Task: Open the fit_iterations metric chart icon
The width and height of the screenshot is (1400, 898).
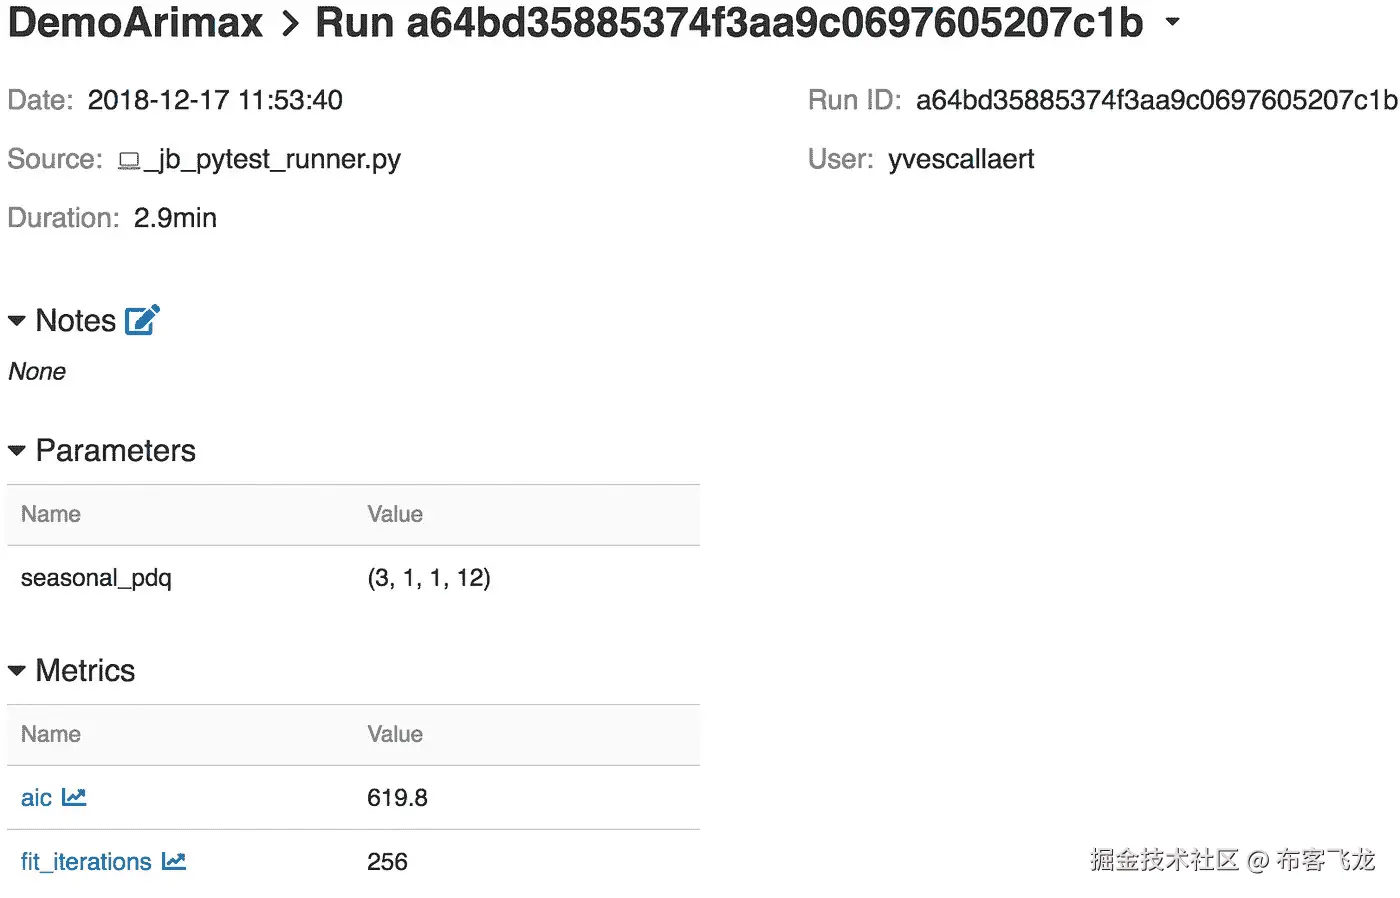Action: pyautogui.click(x=174, y=861)
